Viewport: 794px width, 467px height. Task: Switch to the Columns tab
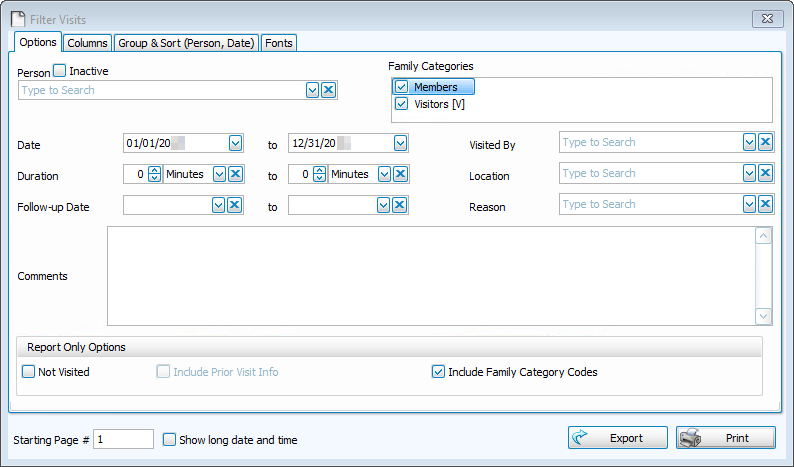pos(87,43)
